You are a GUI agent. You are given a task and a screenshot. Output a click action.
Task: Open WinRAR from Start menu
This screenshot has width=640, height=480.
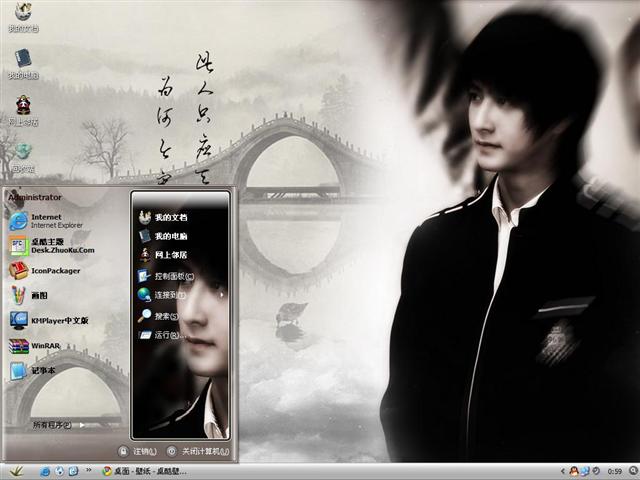click(35, 346)
